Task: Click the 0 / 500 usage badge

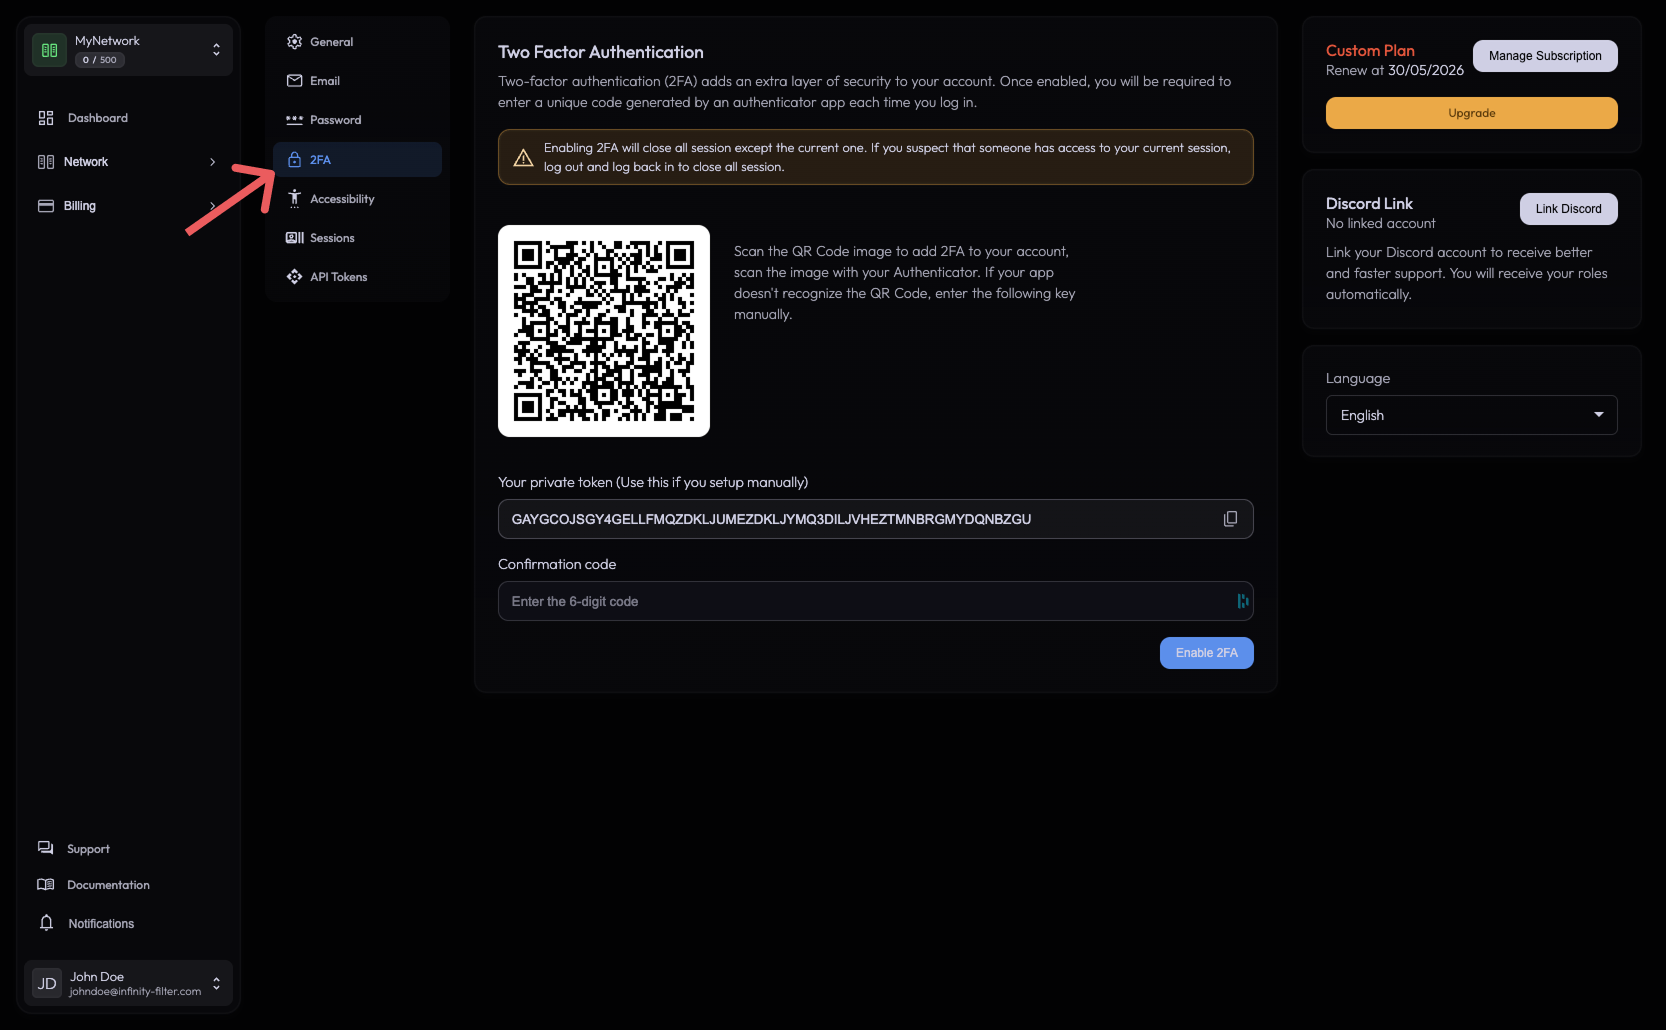Action: click(x=100, y=60)
